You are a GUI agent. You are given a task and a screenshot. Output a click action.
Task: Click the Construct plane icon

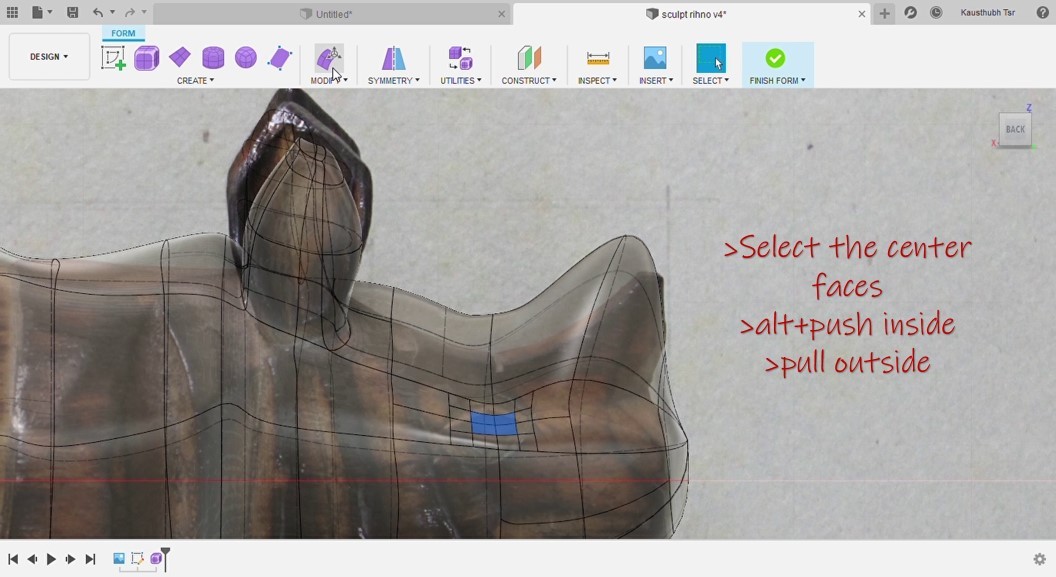pyautogui.click(x=529, y=58)
